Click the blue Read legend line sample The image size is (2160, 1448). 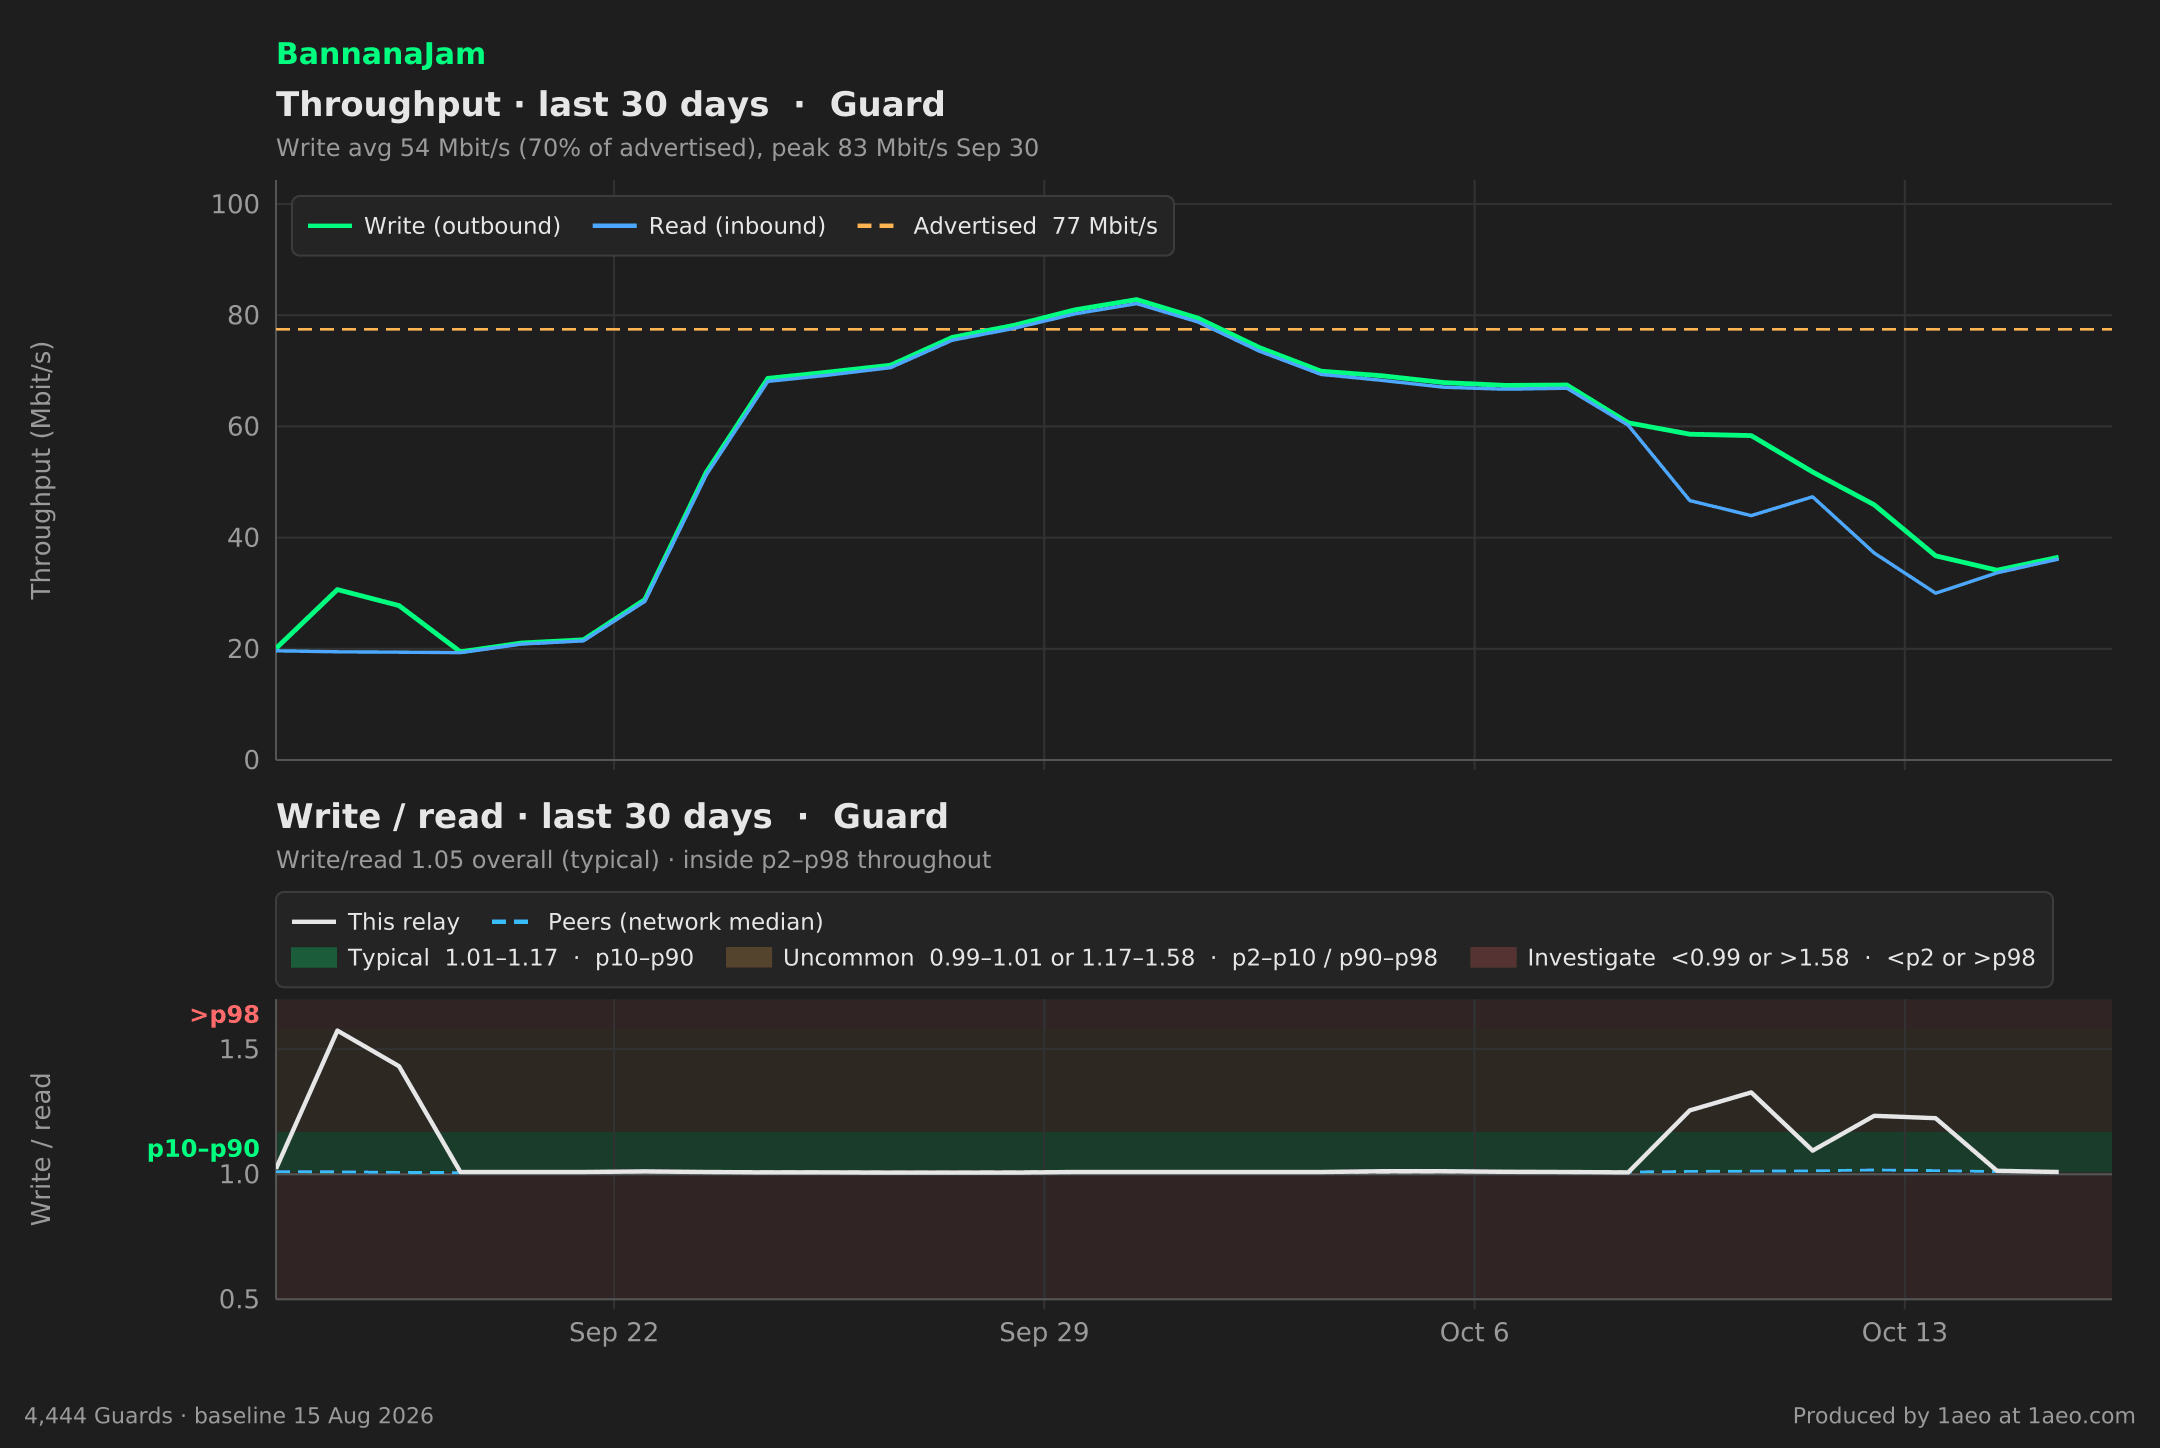coord(615,226)
